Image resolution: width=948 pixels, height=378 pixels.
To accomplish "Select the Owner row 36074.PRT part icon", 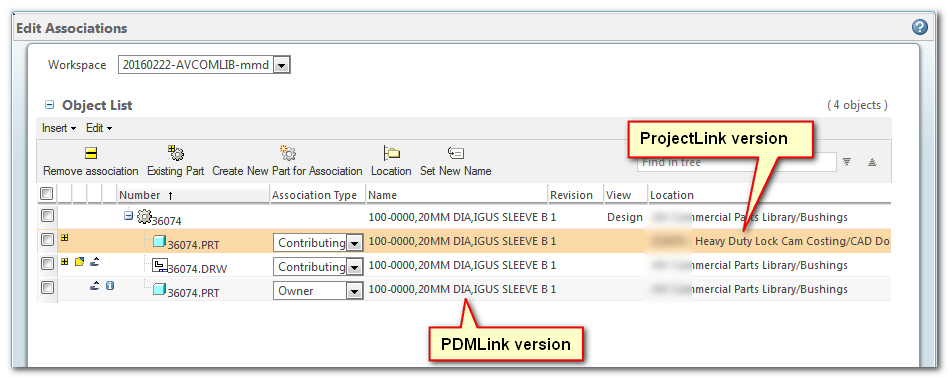I will click(x=160, y=290).
